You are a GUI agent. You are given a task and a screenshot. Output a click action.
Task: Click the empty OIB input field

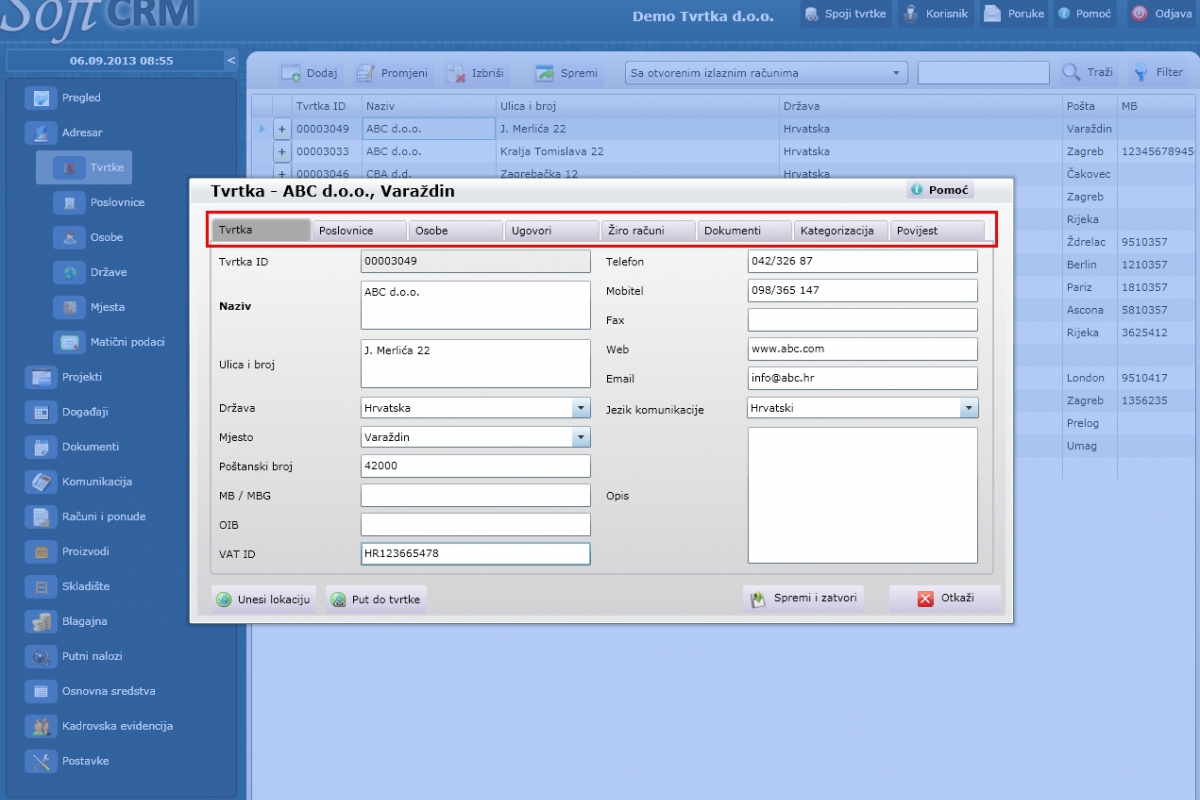click(475, 525)
